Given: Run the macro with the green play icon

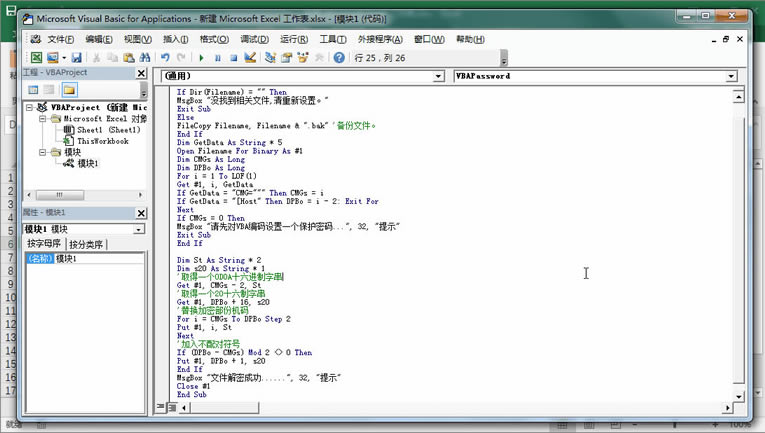Looking at the screenshot, I should pyautogui.click(x=201, y=58).
